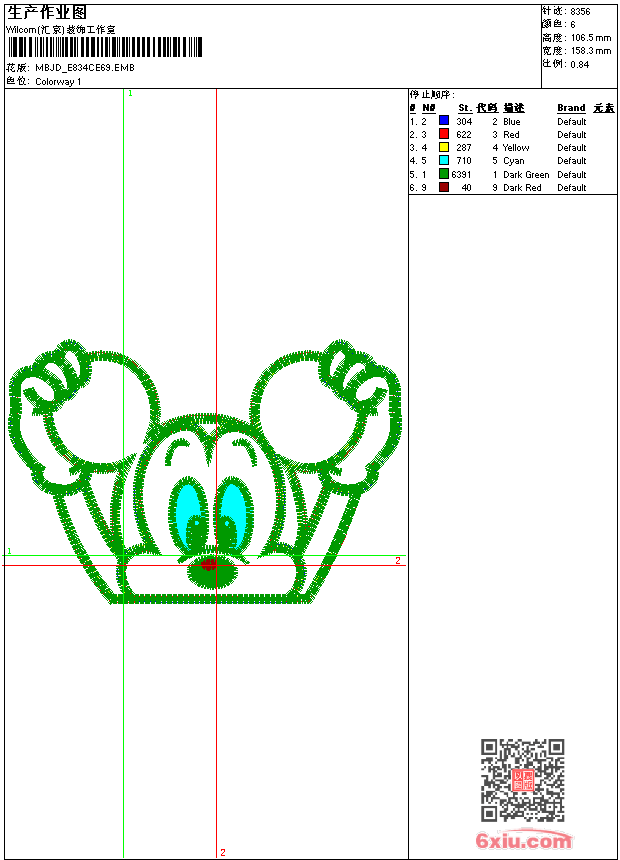620x860 pixels.
Task: Click the green '1' label atop the vertical guide
Action: (130, 94)
